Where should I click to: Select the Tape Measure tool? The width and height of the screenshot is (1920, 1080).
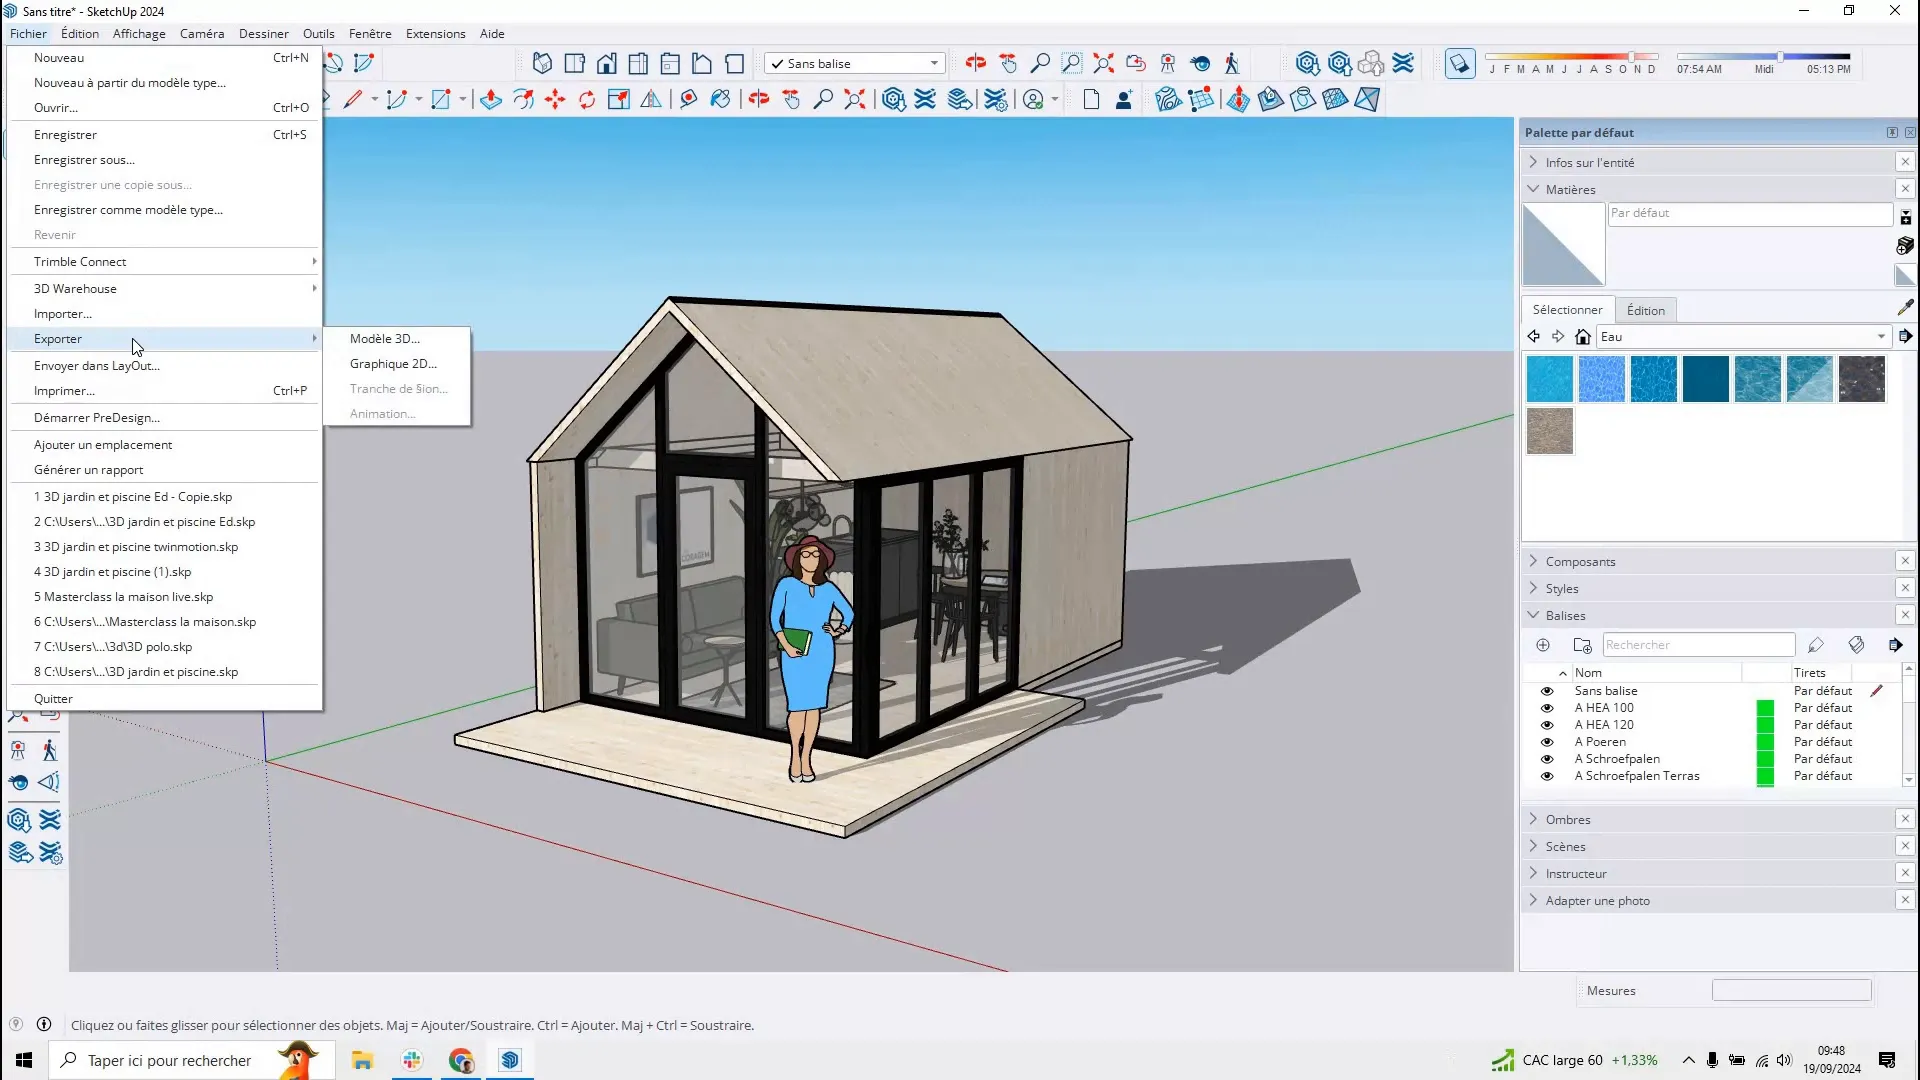point(688,99)
